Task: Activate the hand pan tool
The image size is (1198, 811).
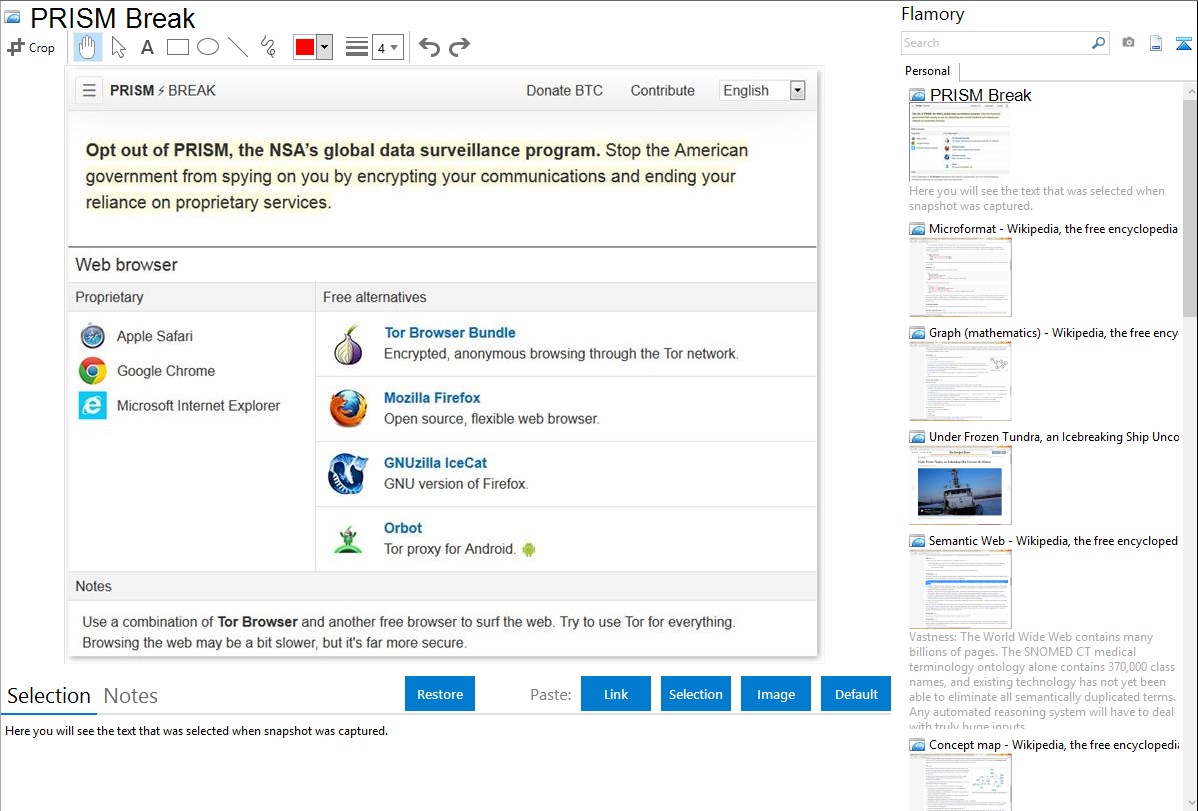Action: [x=88, y=47]
